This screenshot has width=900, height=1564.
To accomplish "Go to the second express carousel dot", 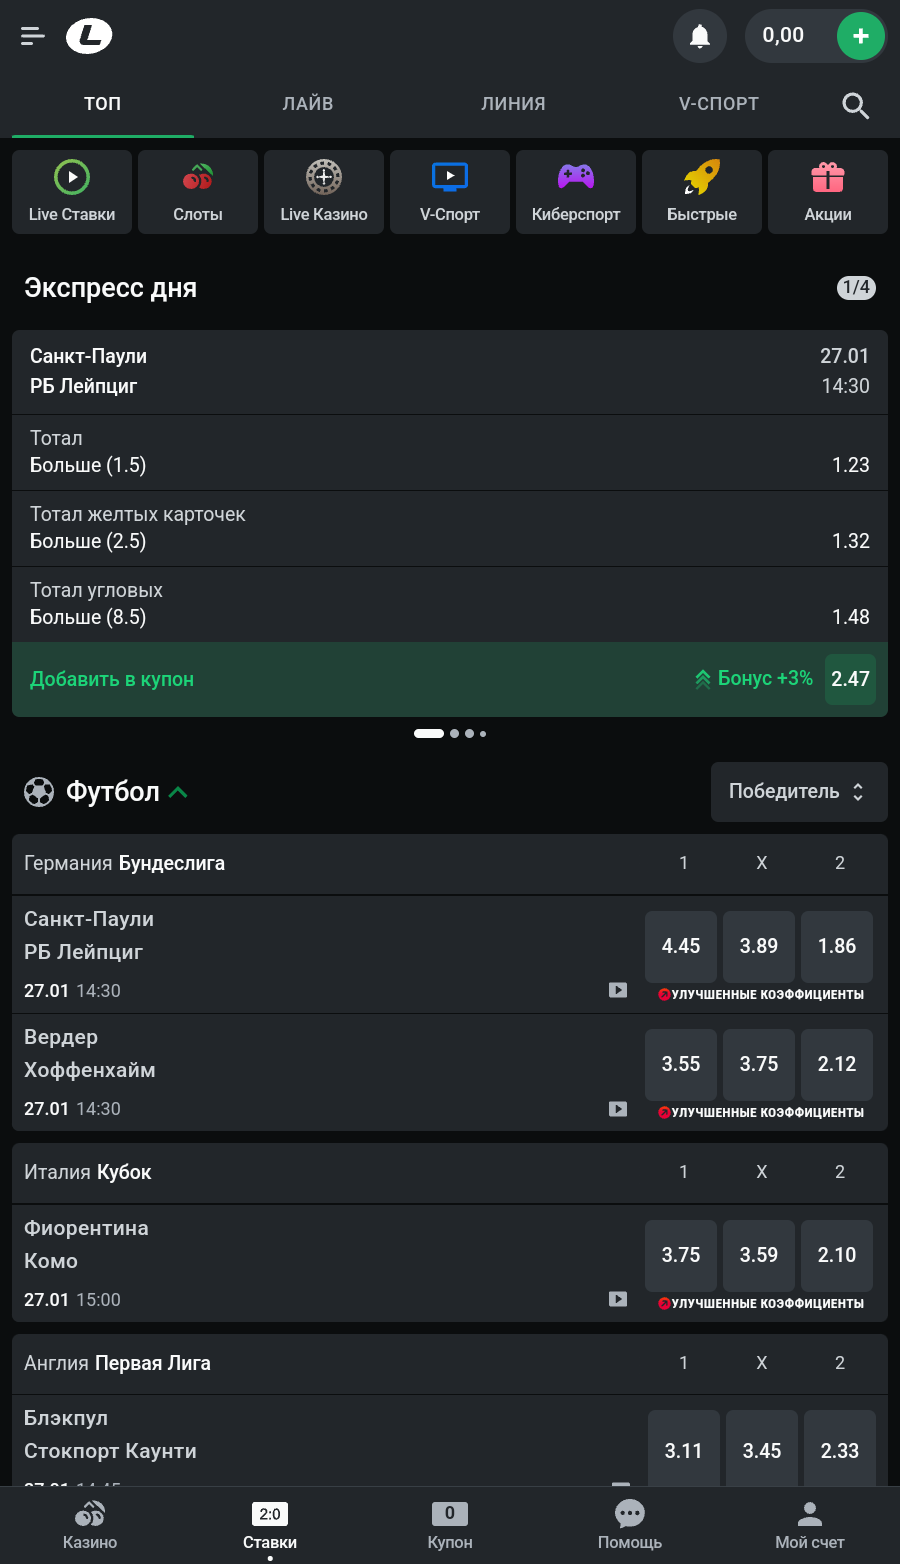I will (x=455, y=734).
